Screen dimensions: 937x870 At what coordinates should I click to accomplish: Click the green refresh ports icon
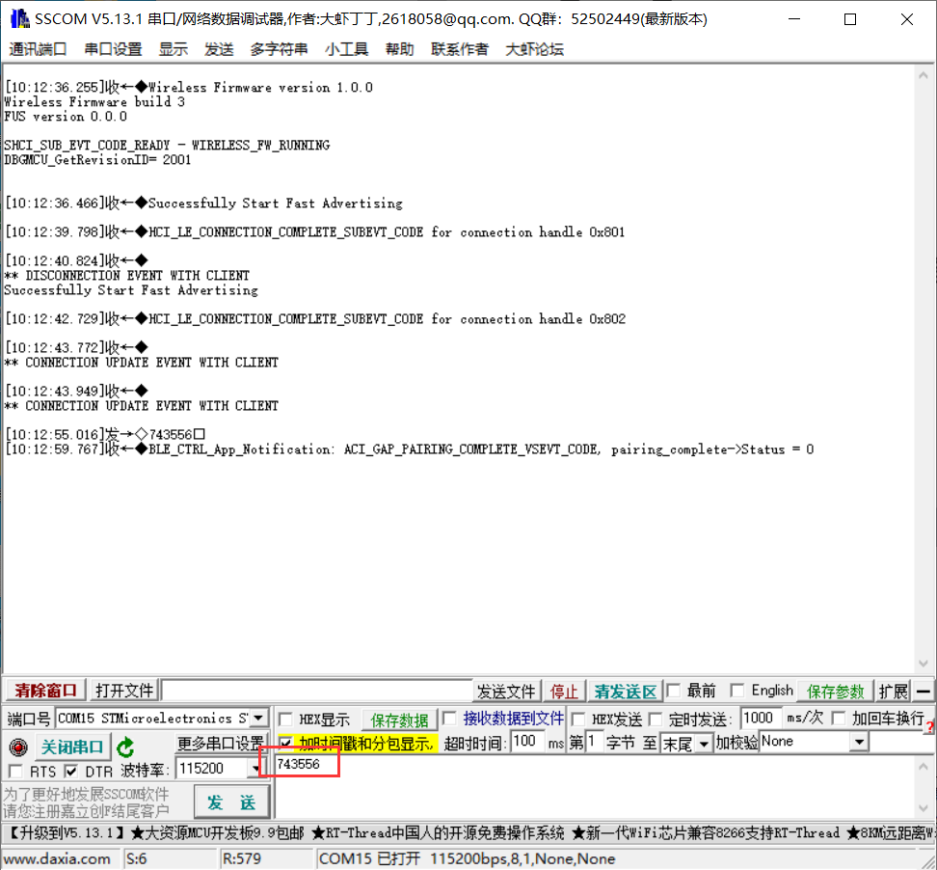click(125, 747)
